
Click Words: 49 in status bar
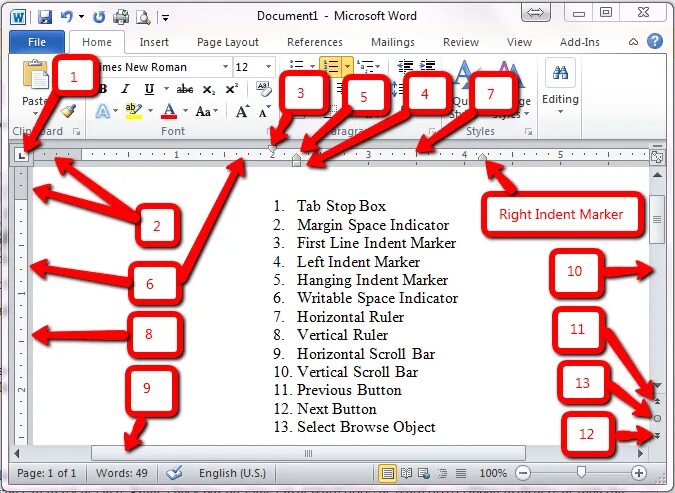(121, 473)
